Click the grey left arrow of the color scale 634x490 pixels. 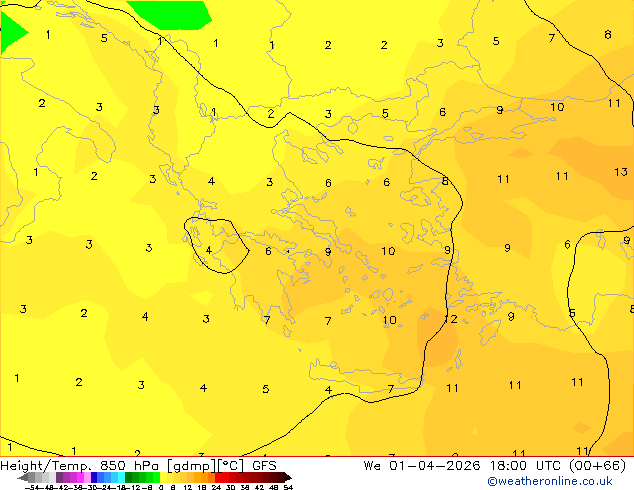click(23, 477)
